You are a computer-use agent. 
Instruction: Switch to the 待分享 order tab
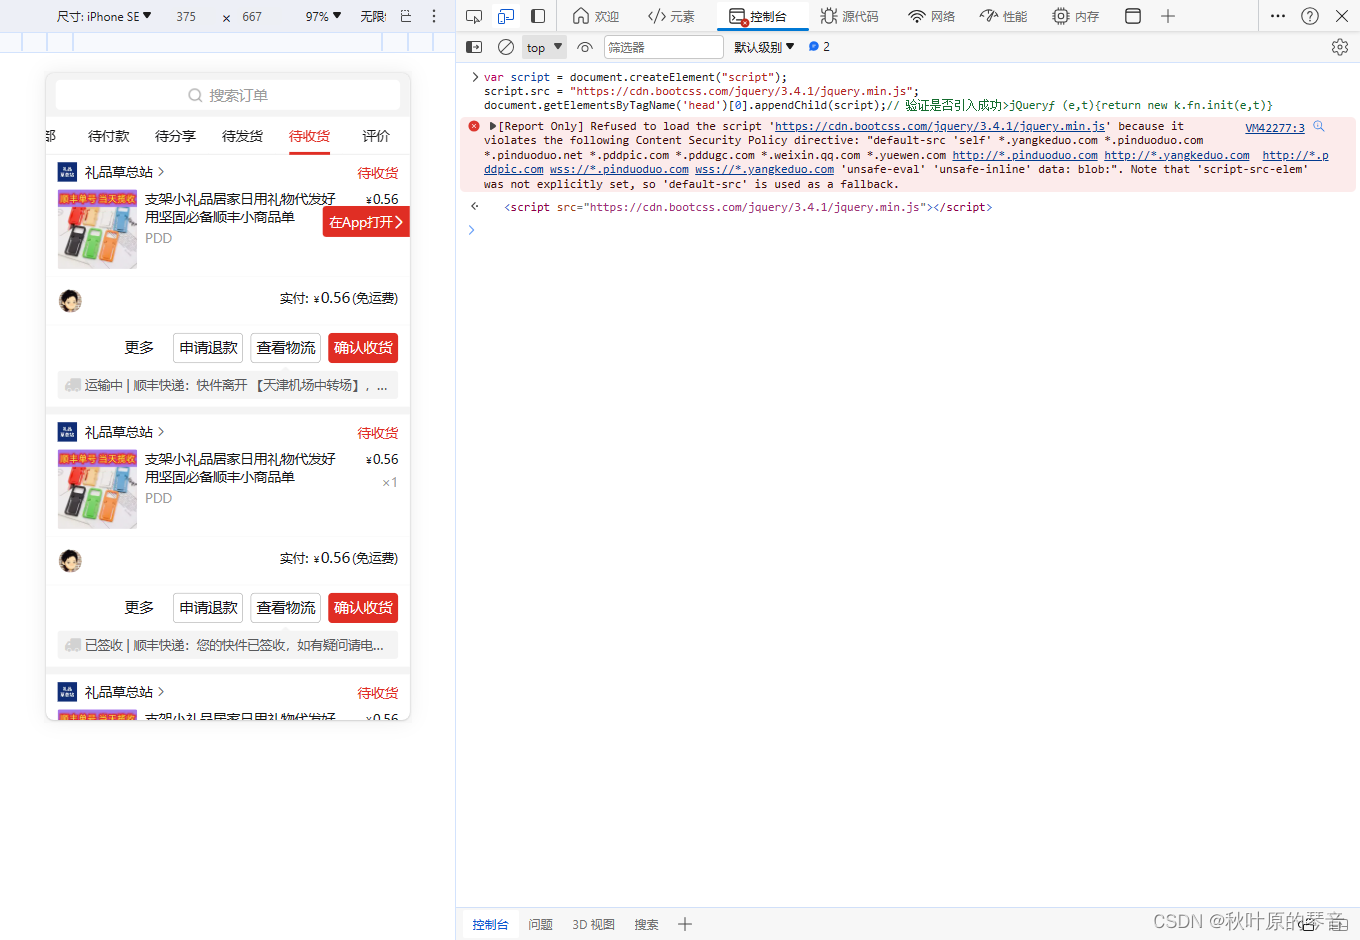point(175,136)
